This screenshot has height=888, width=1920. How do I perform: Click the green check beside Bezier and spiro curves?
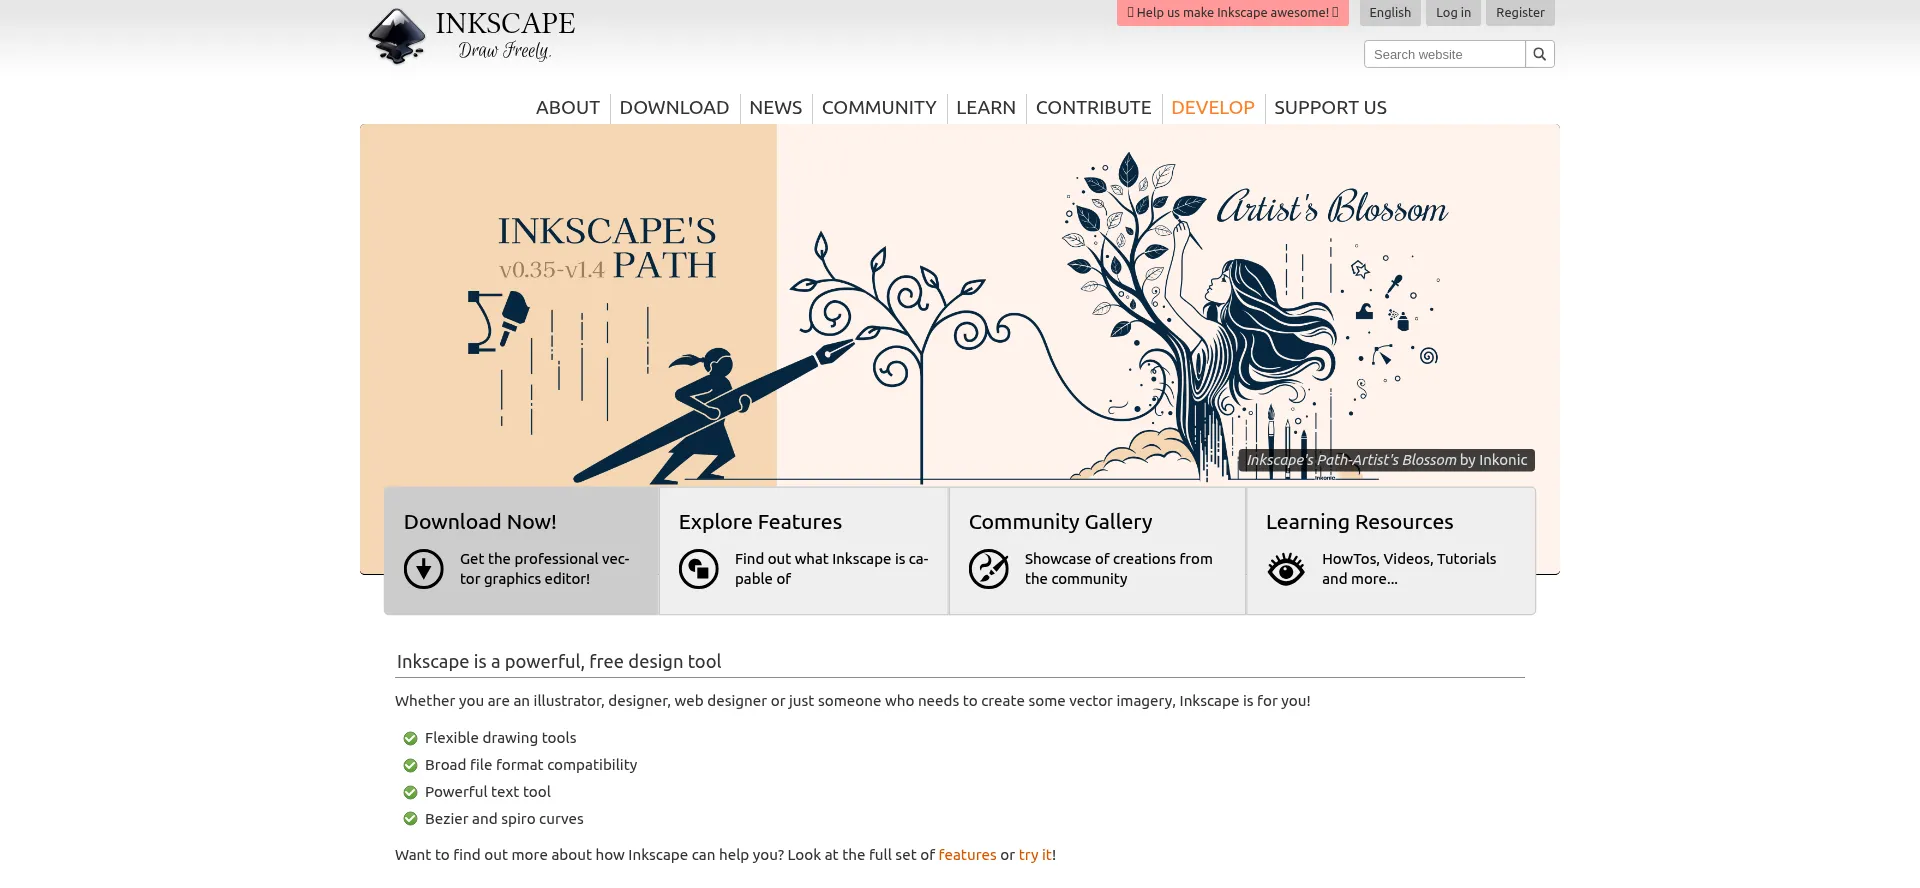point(410,819)
